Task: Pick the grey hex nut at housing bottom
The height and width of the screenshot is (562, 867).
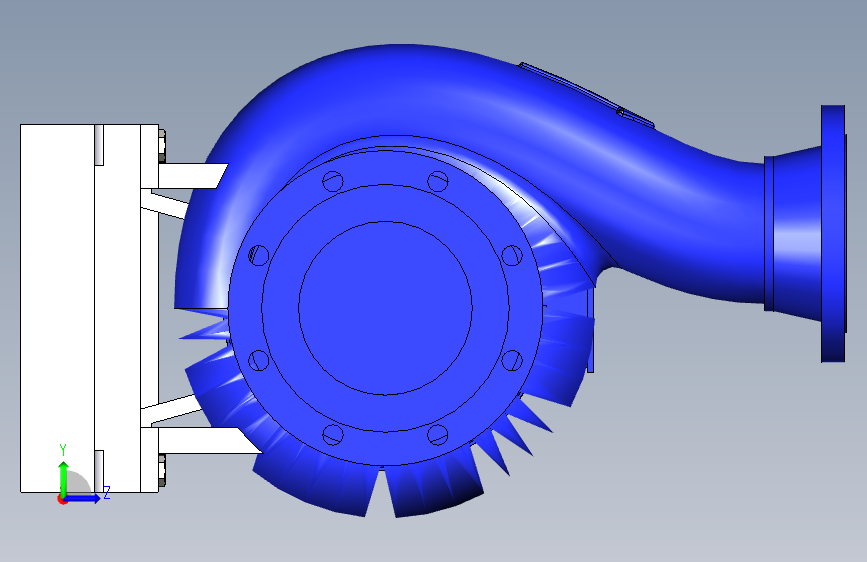Action: point(162,470)
